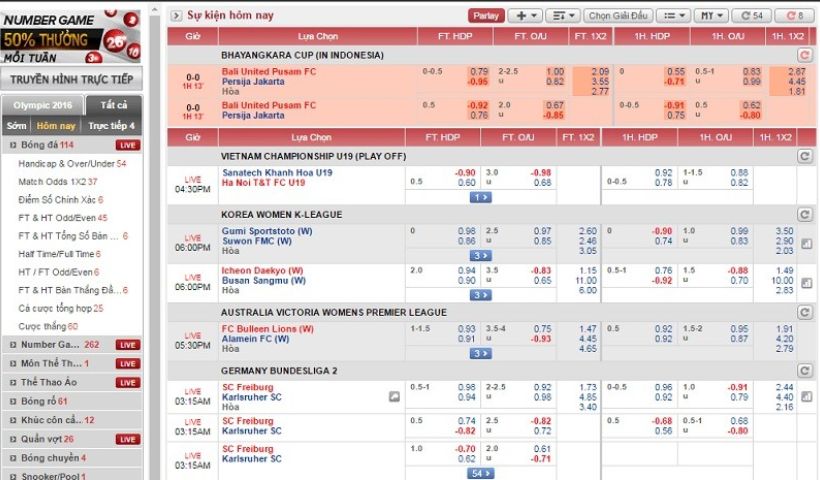Screen dimensions: 820x480
Task: Switch to the Trực tiếp tab
Action: 111,126
